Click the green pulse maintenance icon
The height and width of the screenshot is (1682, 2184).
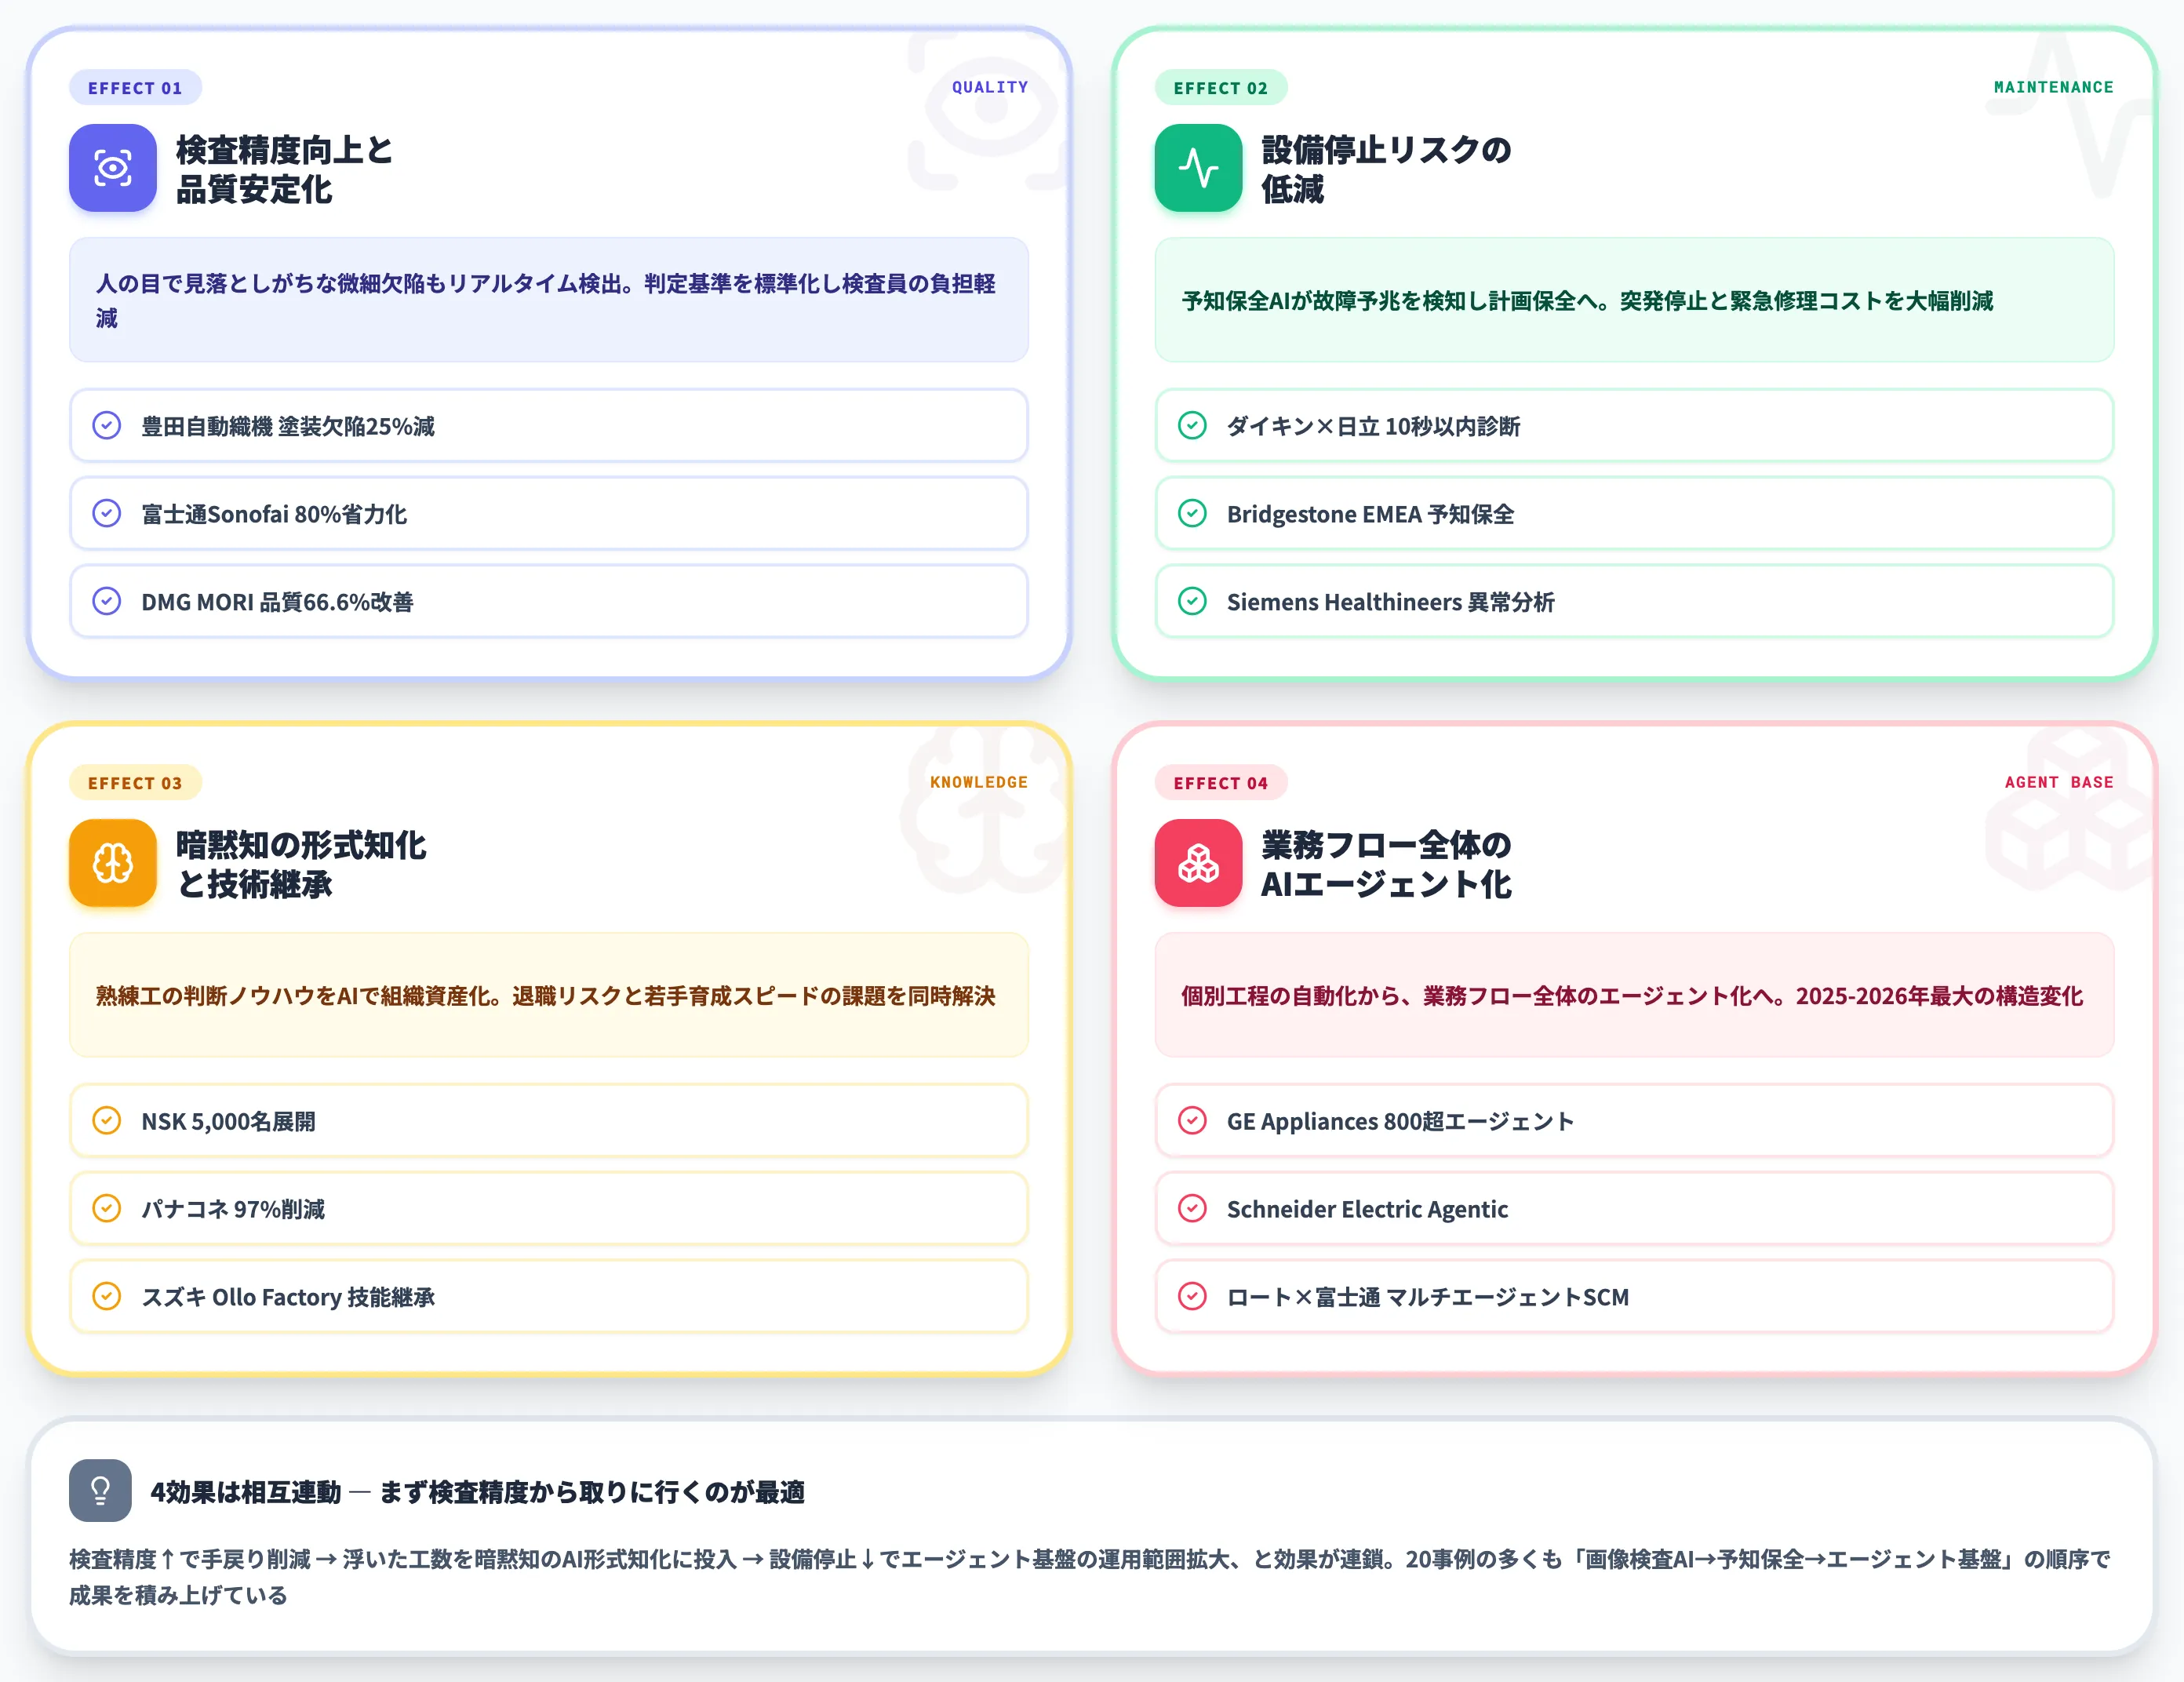1198,168
